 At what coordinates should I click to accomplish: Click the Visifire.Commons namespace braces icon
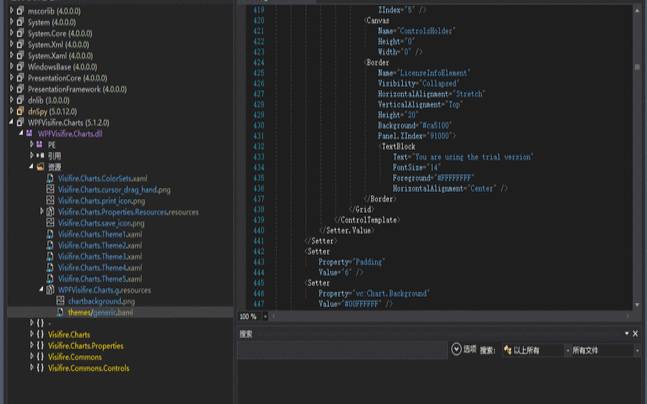39,357
